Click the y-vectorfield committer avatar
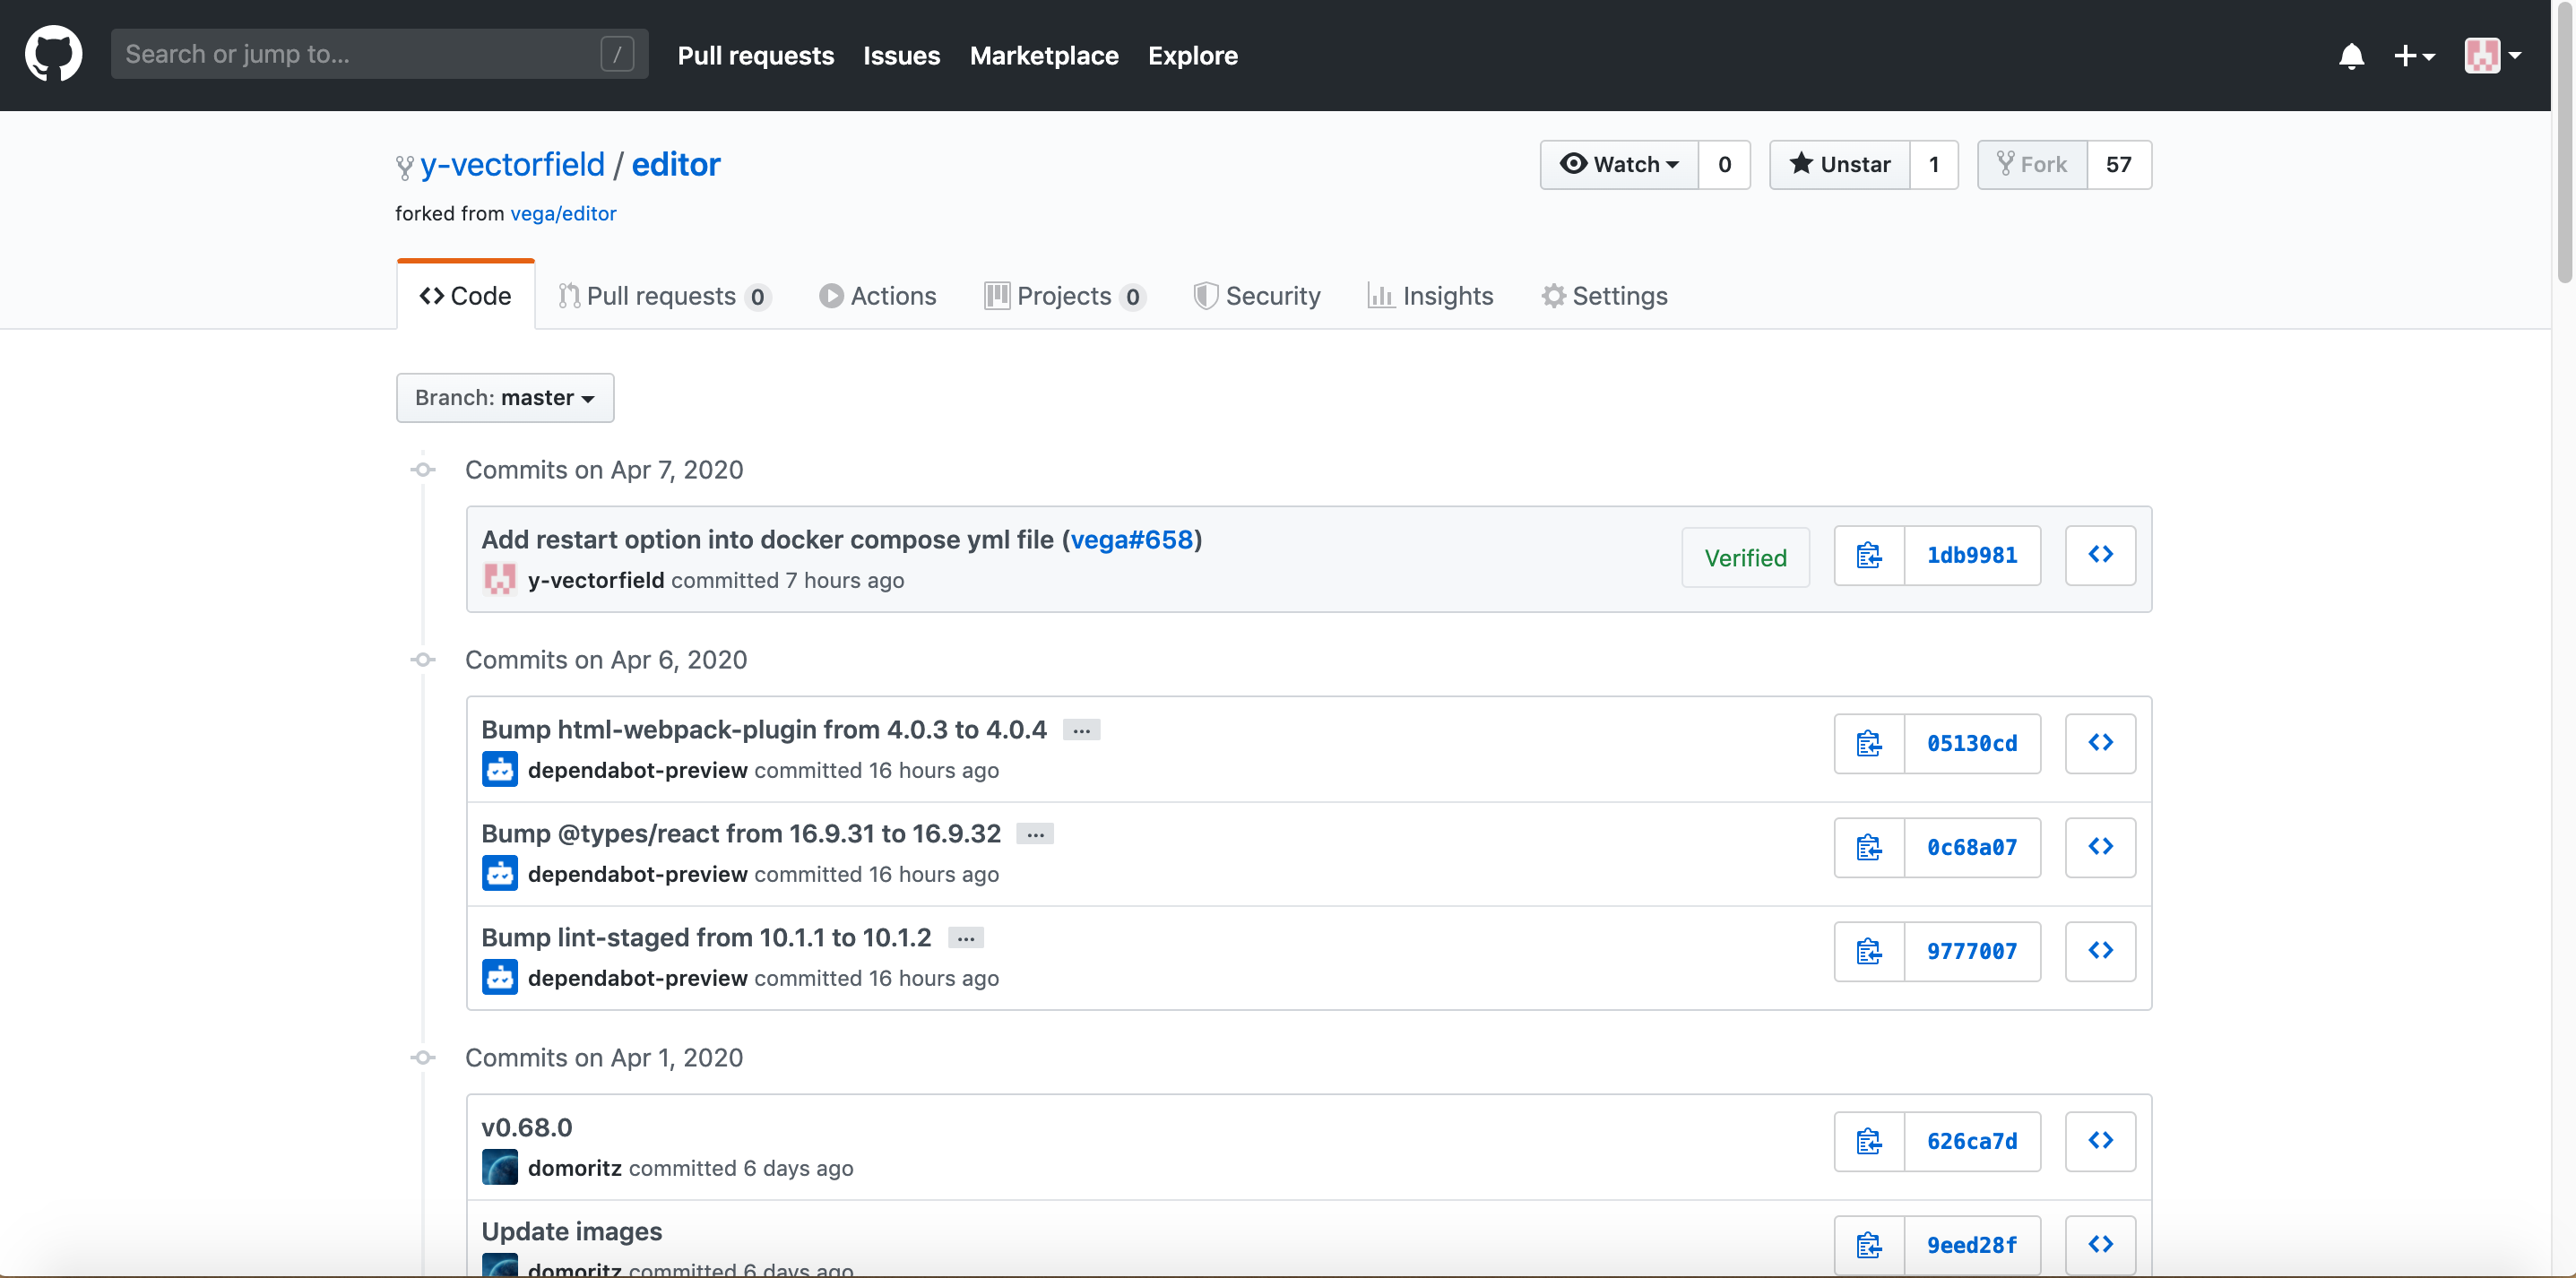This screenshot has width=2576, height=1278. (499, 579)
